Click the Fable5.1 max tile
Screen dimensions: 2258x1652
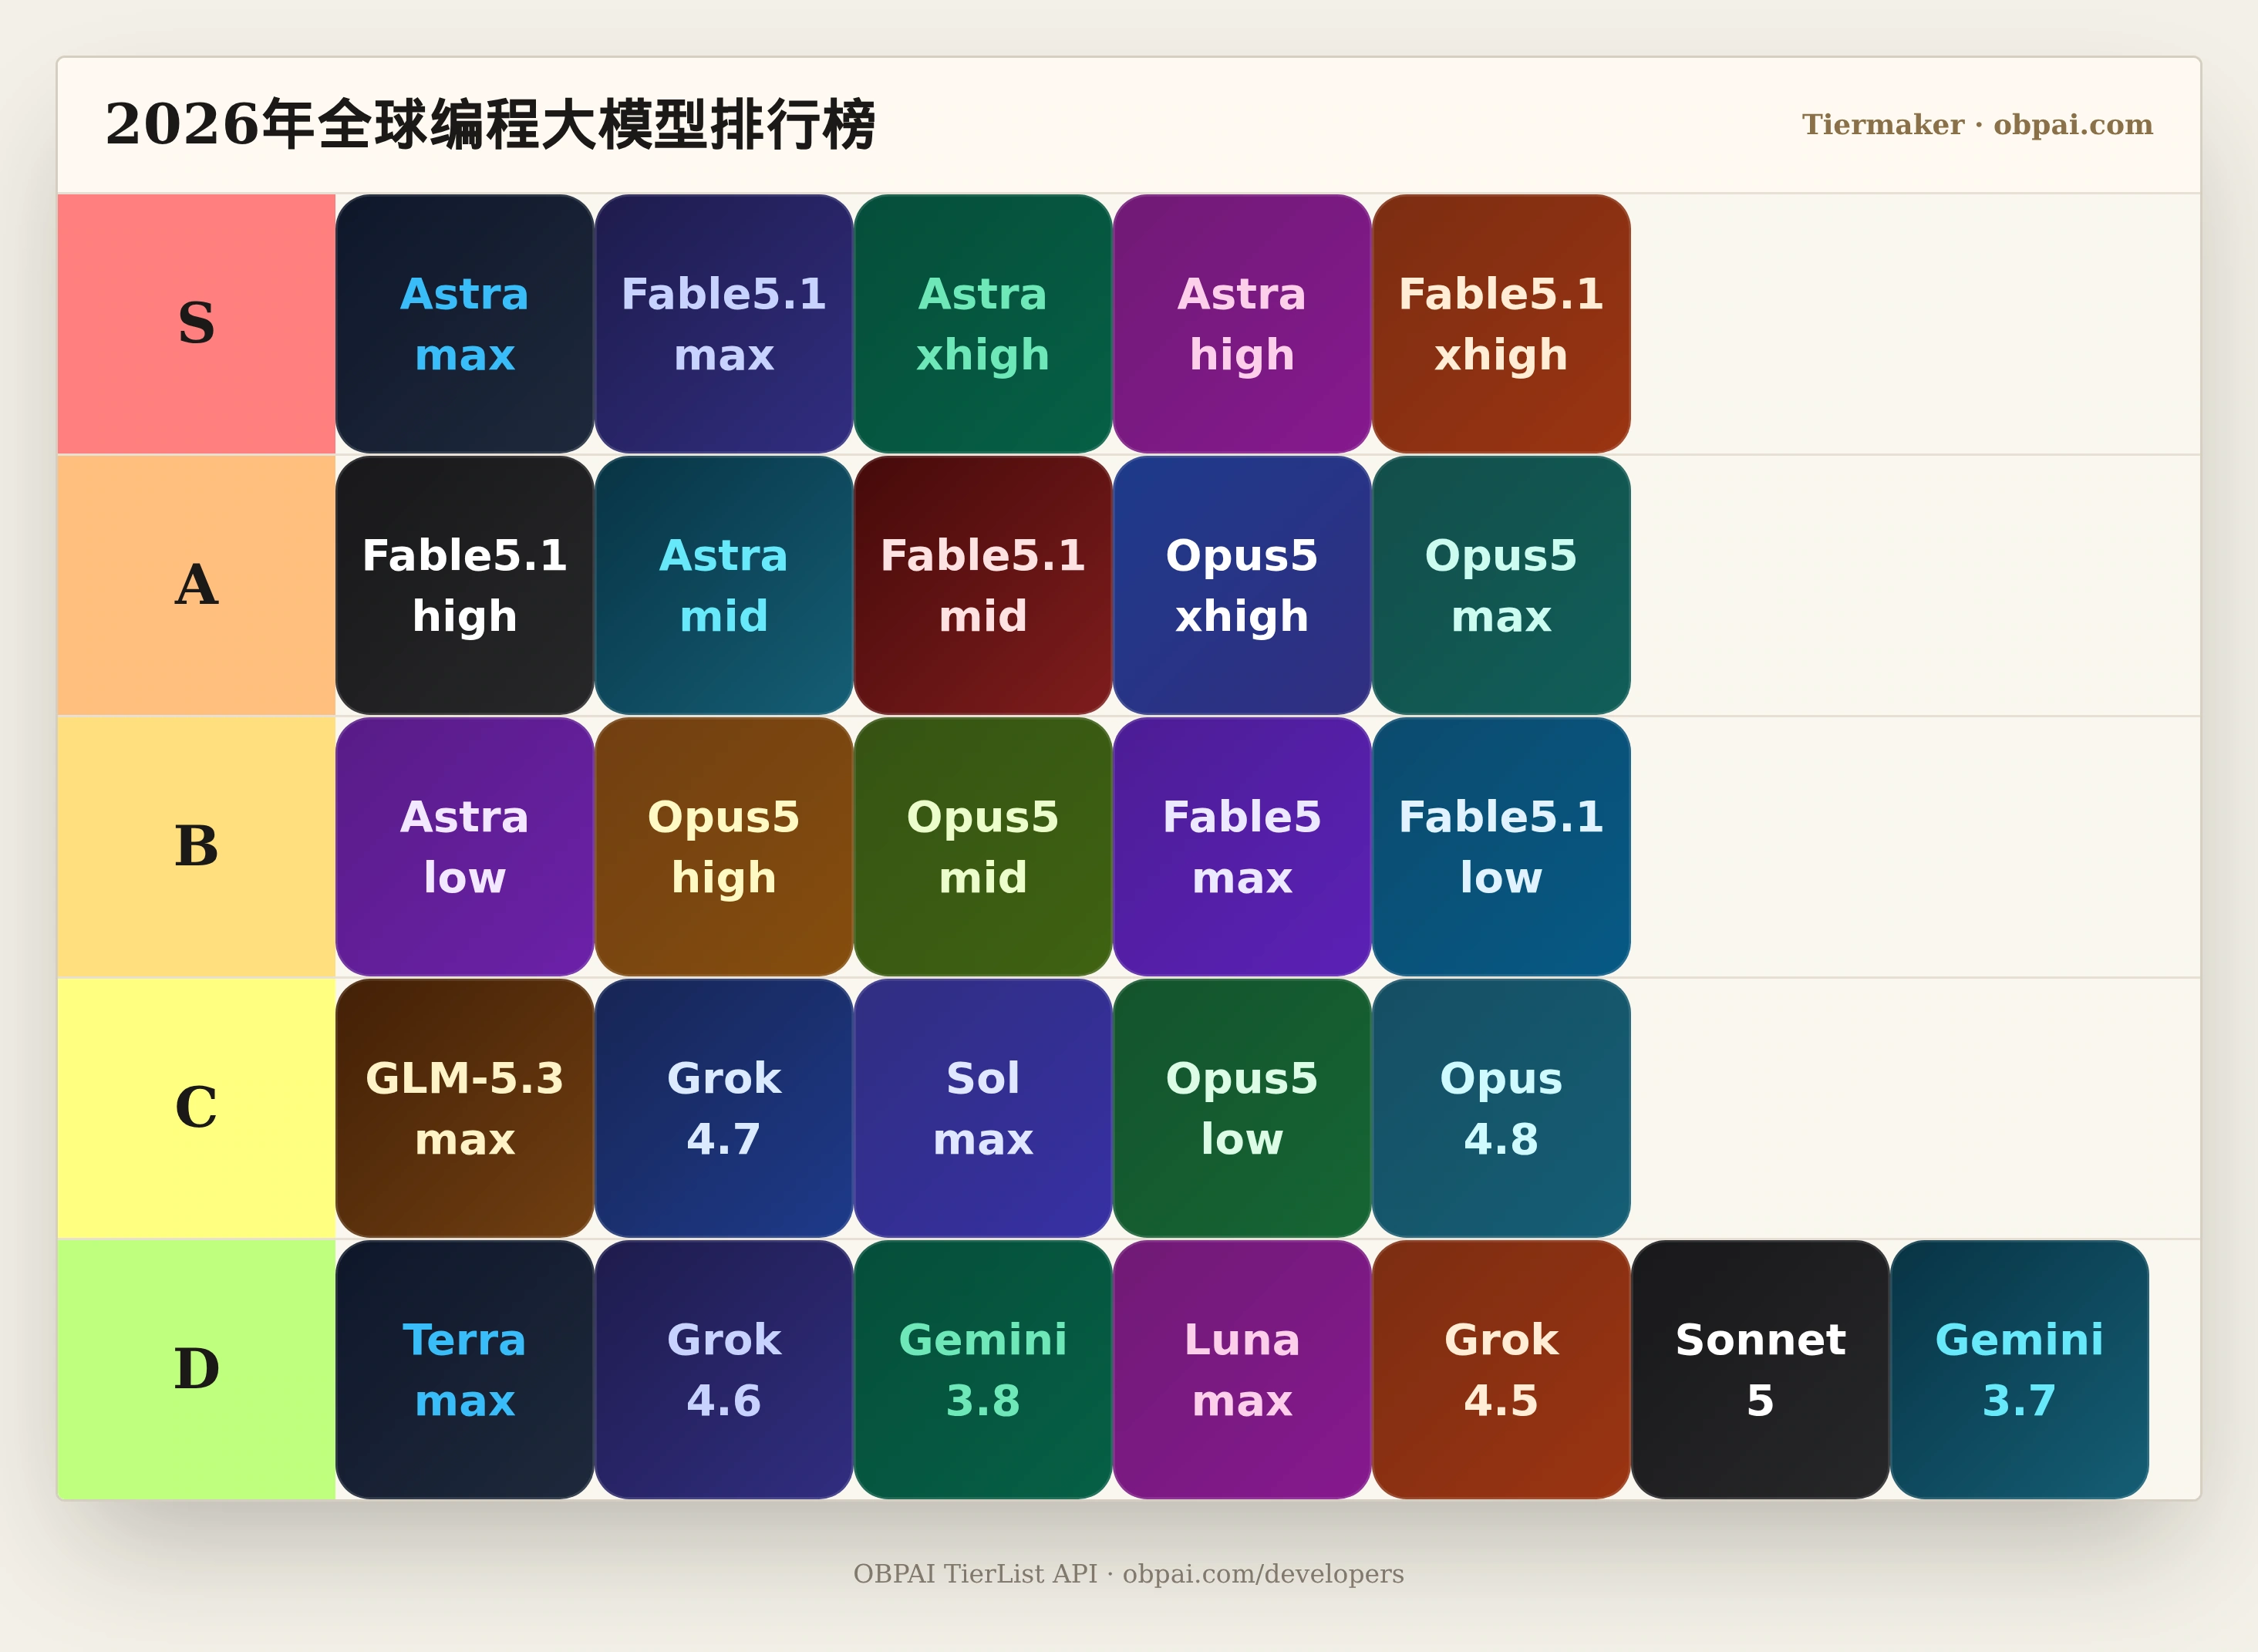724,324
